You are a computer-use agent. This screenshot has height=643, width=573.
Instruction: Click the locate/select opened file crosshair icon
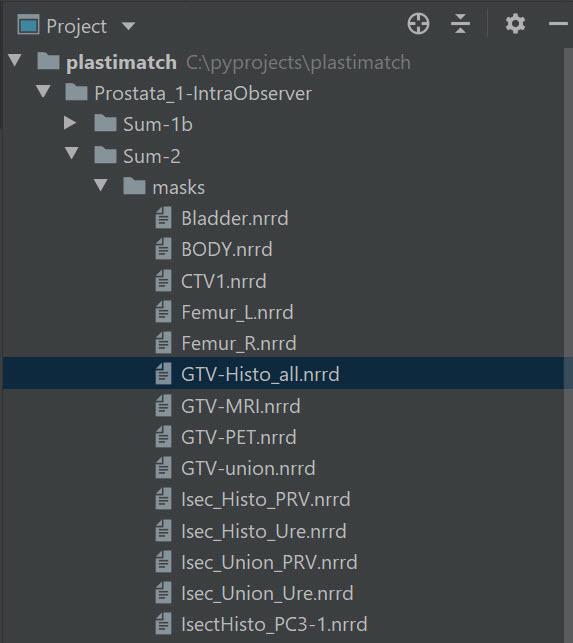418,24
